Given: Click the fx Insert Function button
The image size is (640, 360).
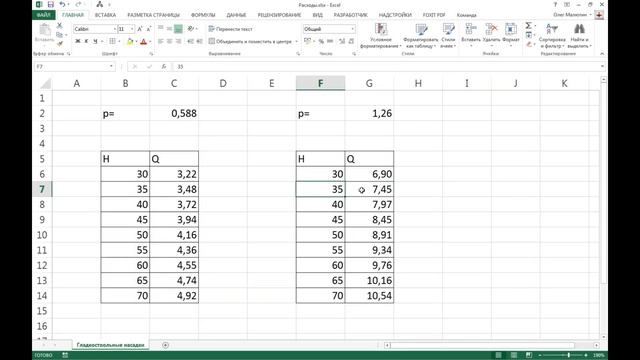Looking at the screenshot, I should 164,66.
